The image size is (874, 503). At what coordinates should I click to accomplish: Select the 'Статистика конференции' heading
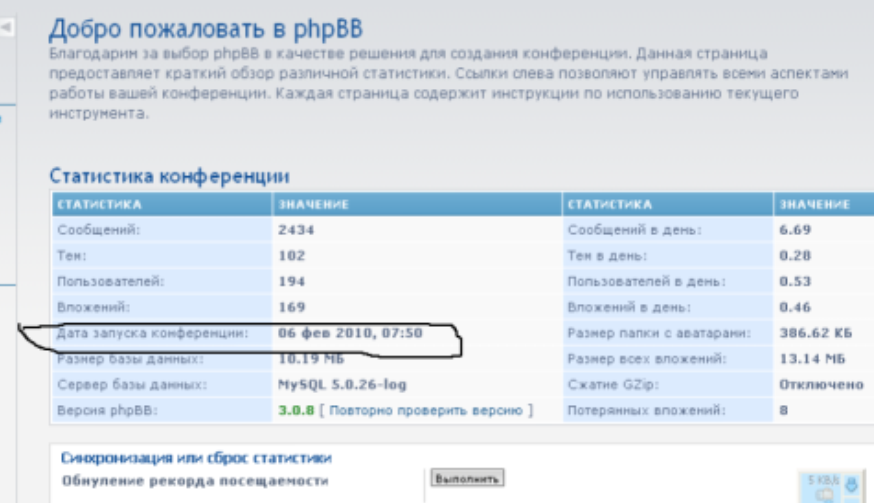tap(169, 176)
